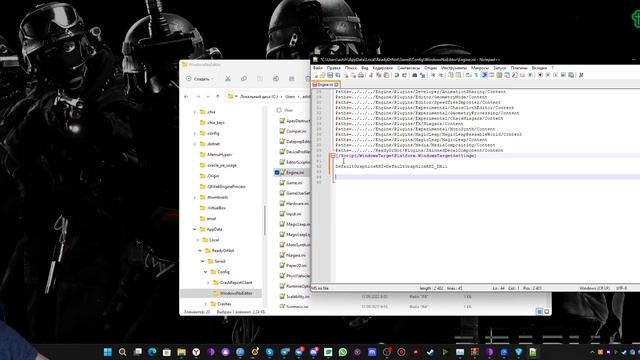Zoom out using the Notepad++ toolbar
This screenshot has width=640, height=360.
441,75
